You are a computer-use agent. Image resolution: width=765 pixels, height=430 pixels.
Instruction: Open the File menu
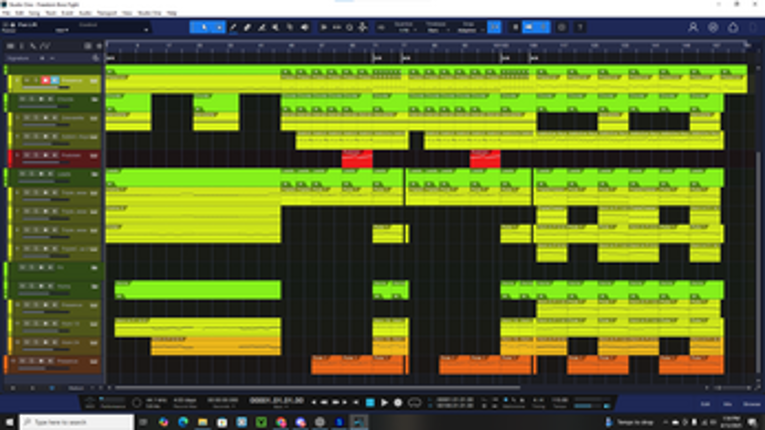(7, 13)
